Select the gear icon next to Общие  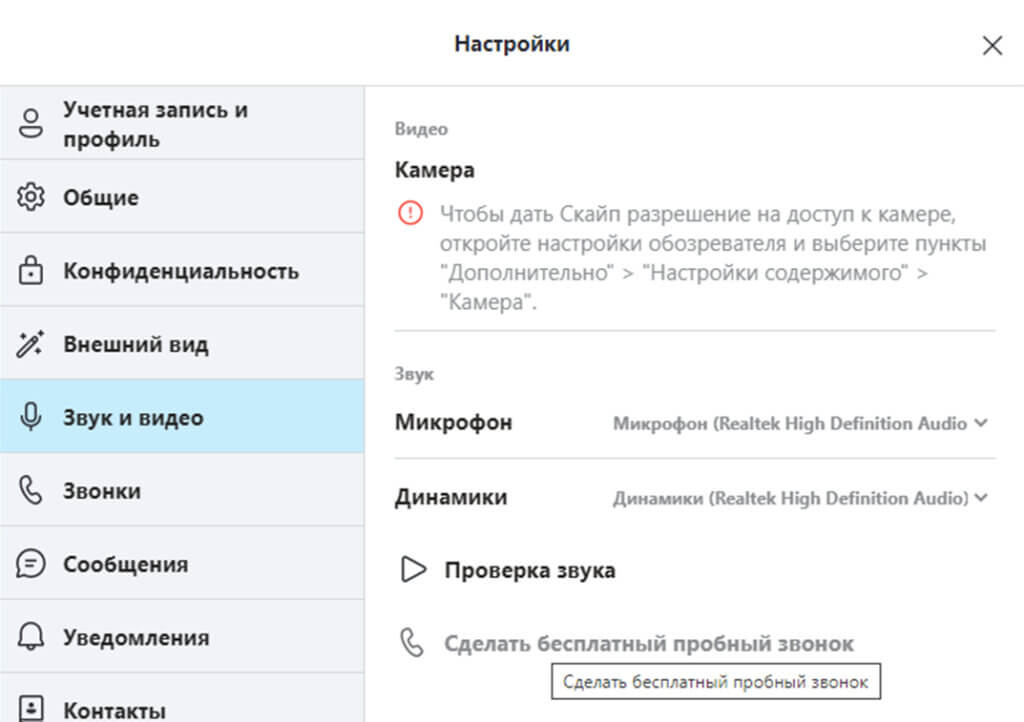pos(31,197)
